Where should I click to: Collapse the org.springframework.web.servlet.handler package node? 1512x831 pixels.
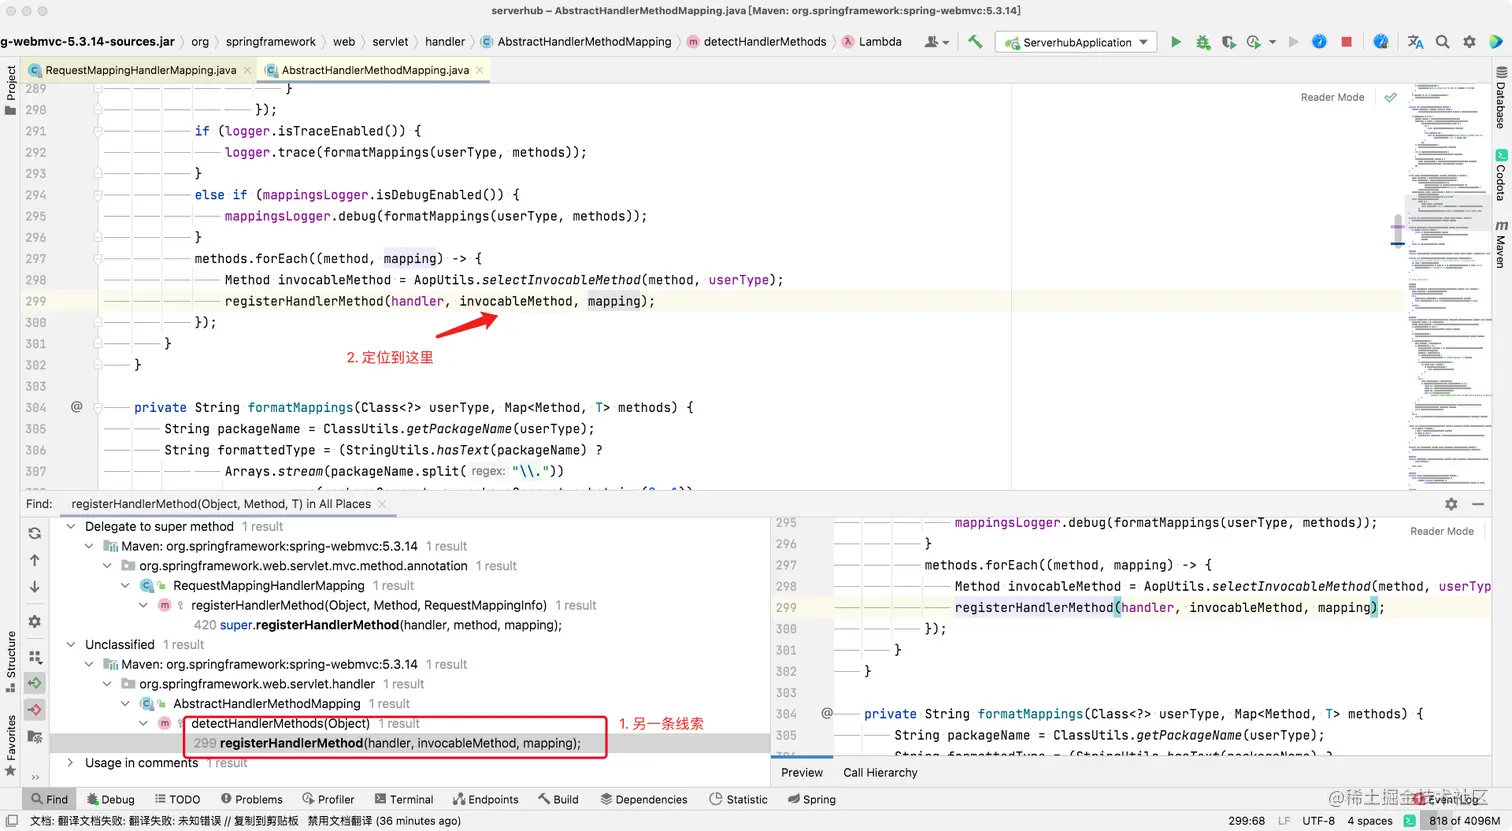coord(107,684)
